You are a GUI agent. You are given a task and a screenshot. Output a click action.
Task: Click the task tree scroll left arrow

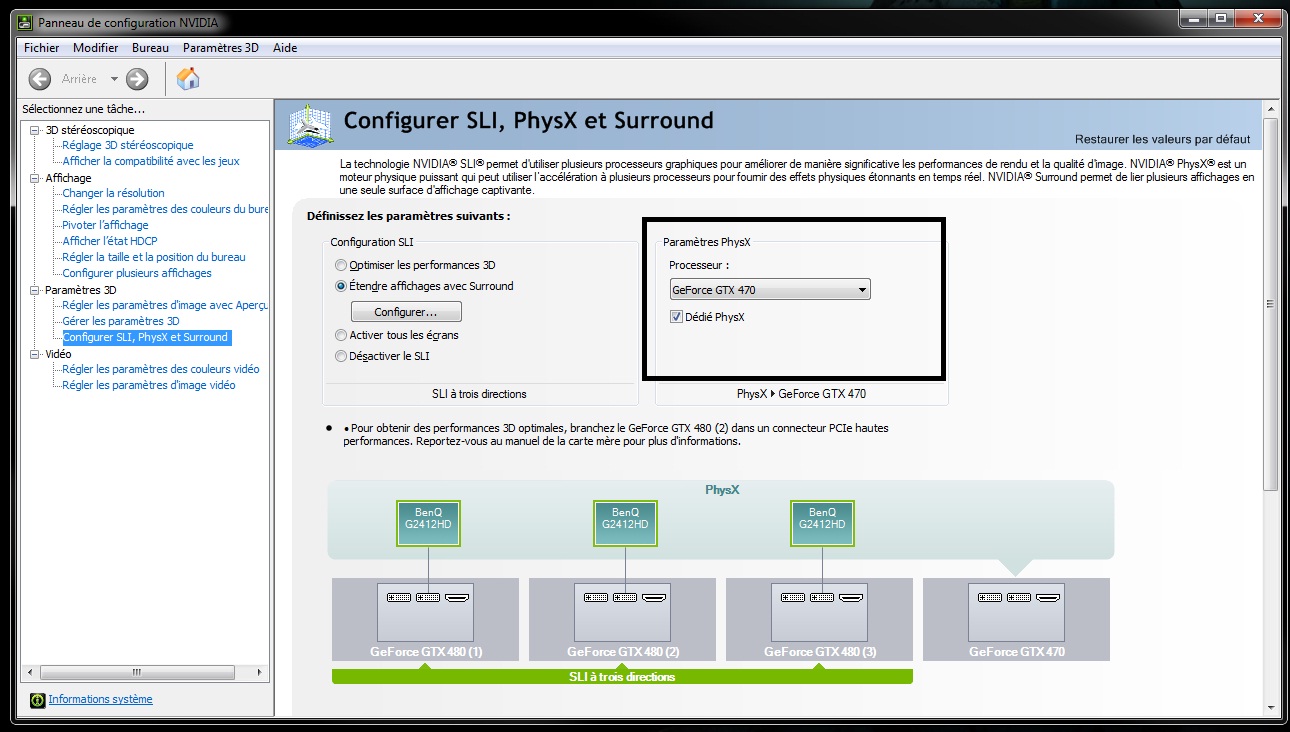click(29, 673)
